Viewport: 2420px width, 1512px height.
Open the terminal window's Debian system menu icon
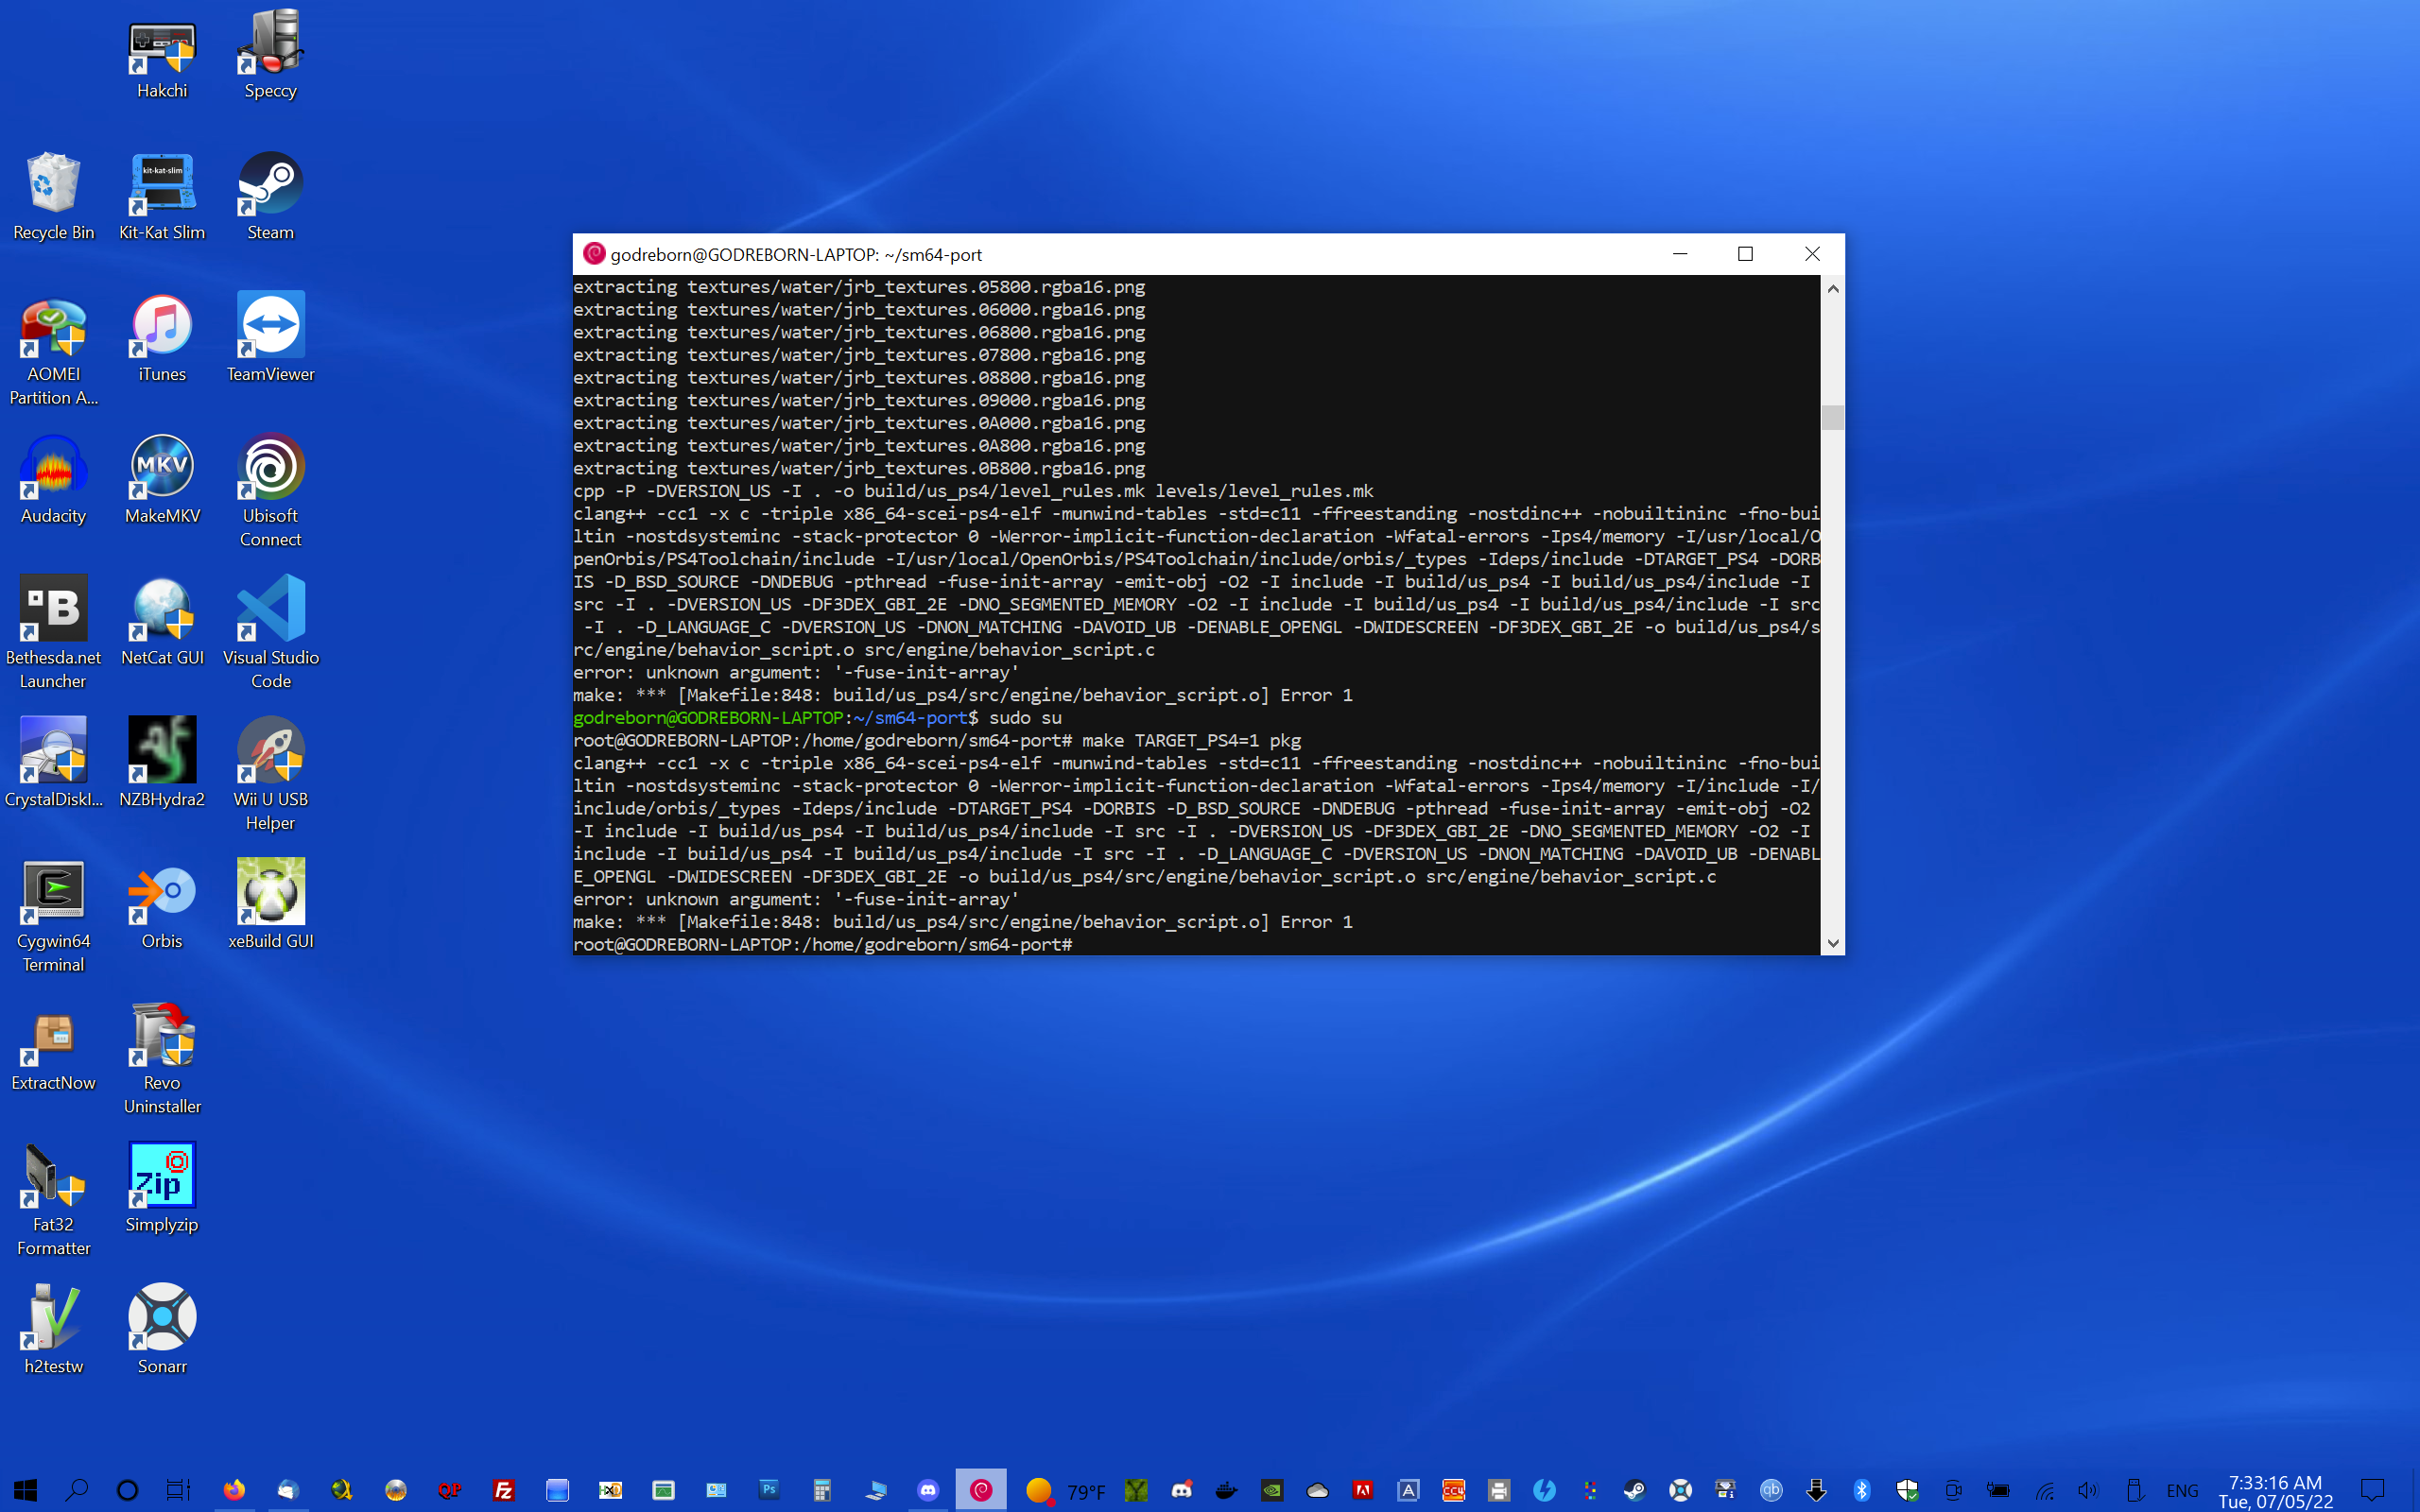coord(594,254)
